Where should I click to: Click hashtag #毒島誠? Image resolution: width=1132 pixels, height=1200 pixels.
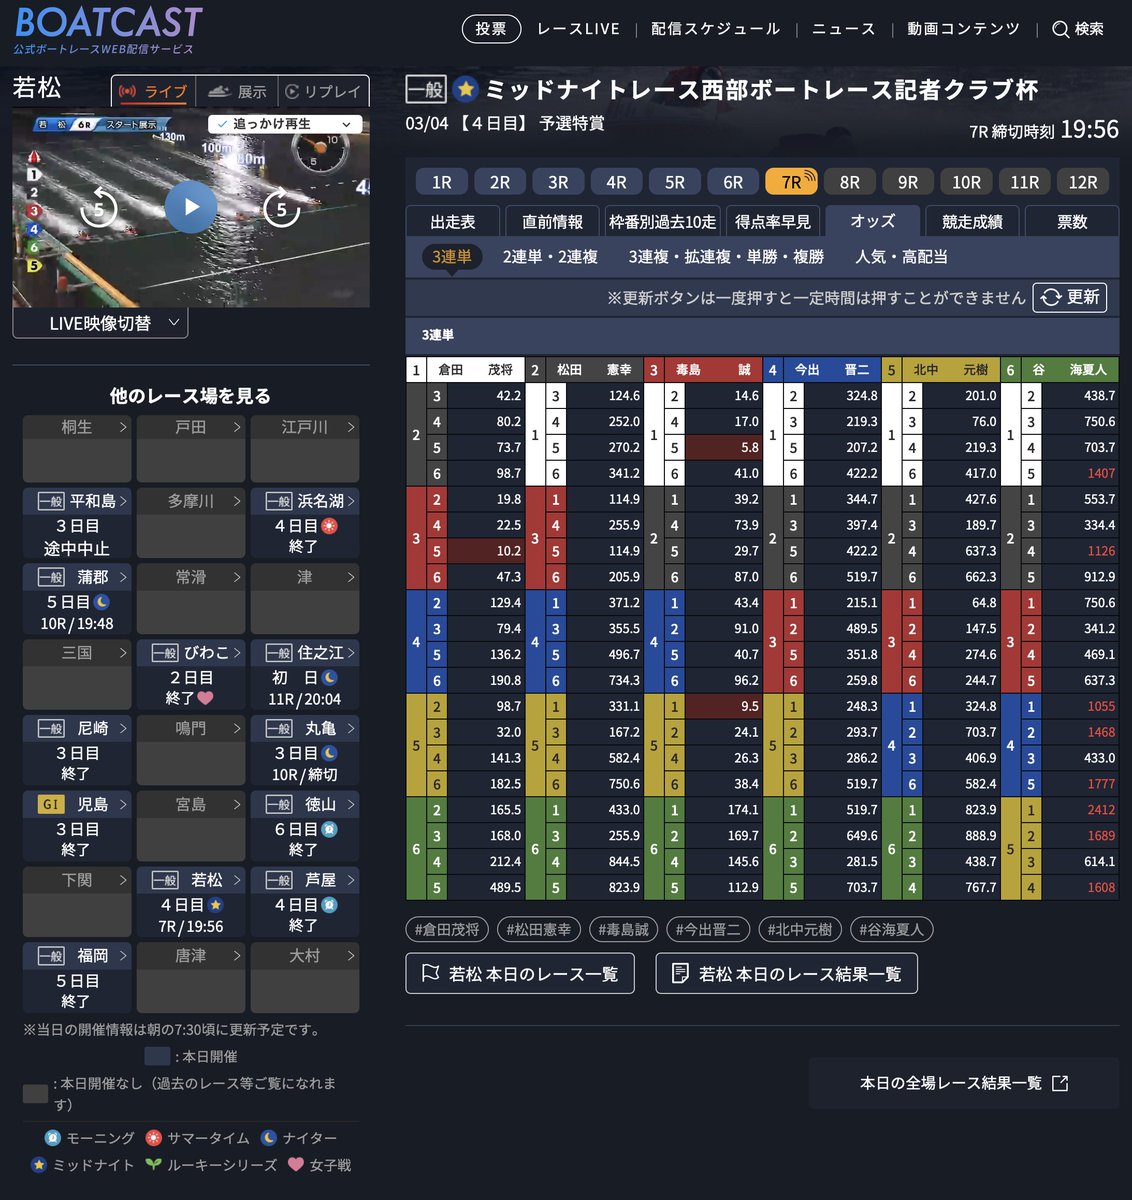click(x=623, y=929)
